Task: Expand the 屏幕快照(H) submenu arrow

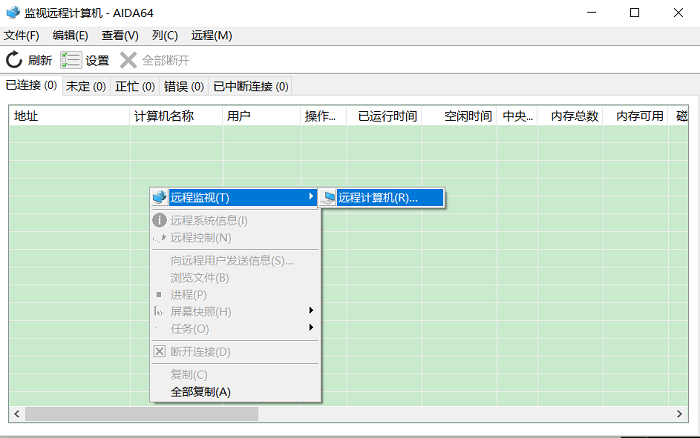Action: click(x=311, y=310)
